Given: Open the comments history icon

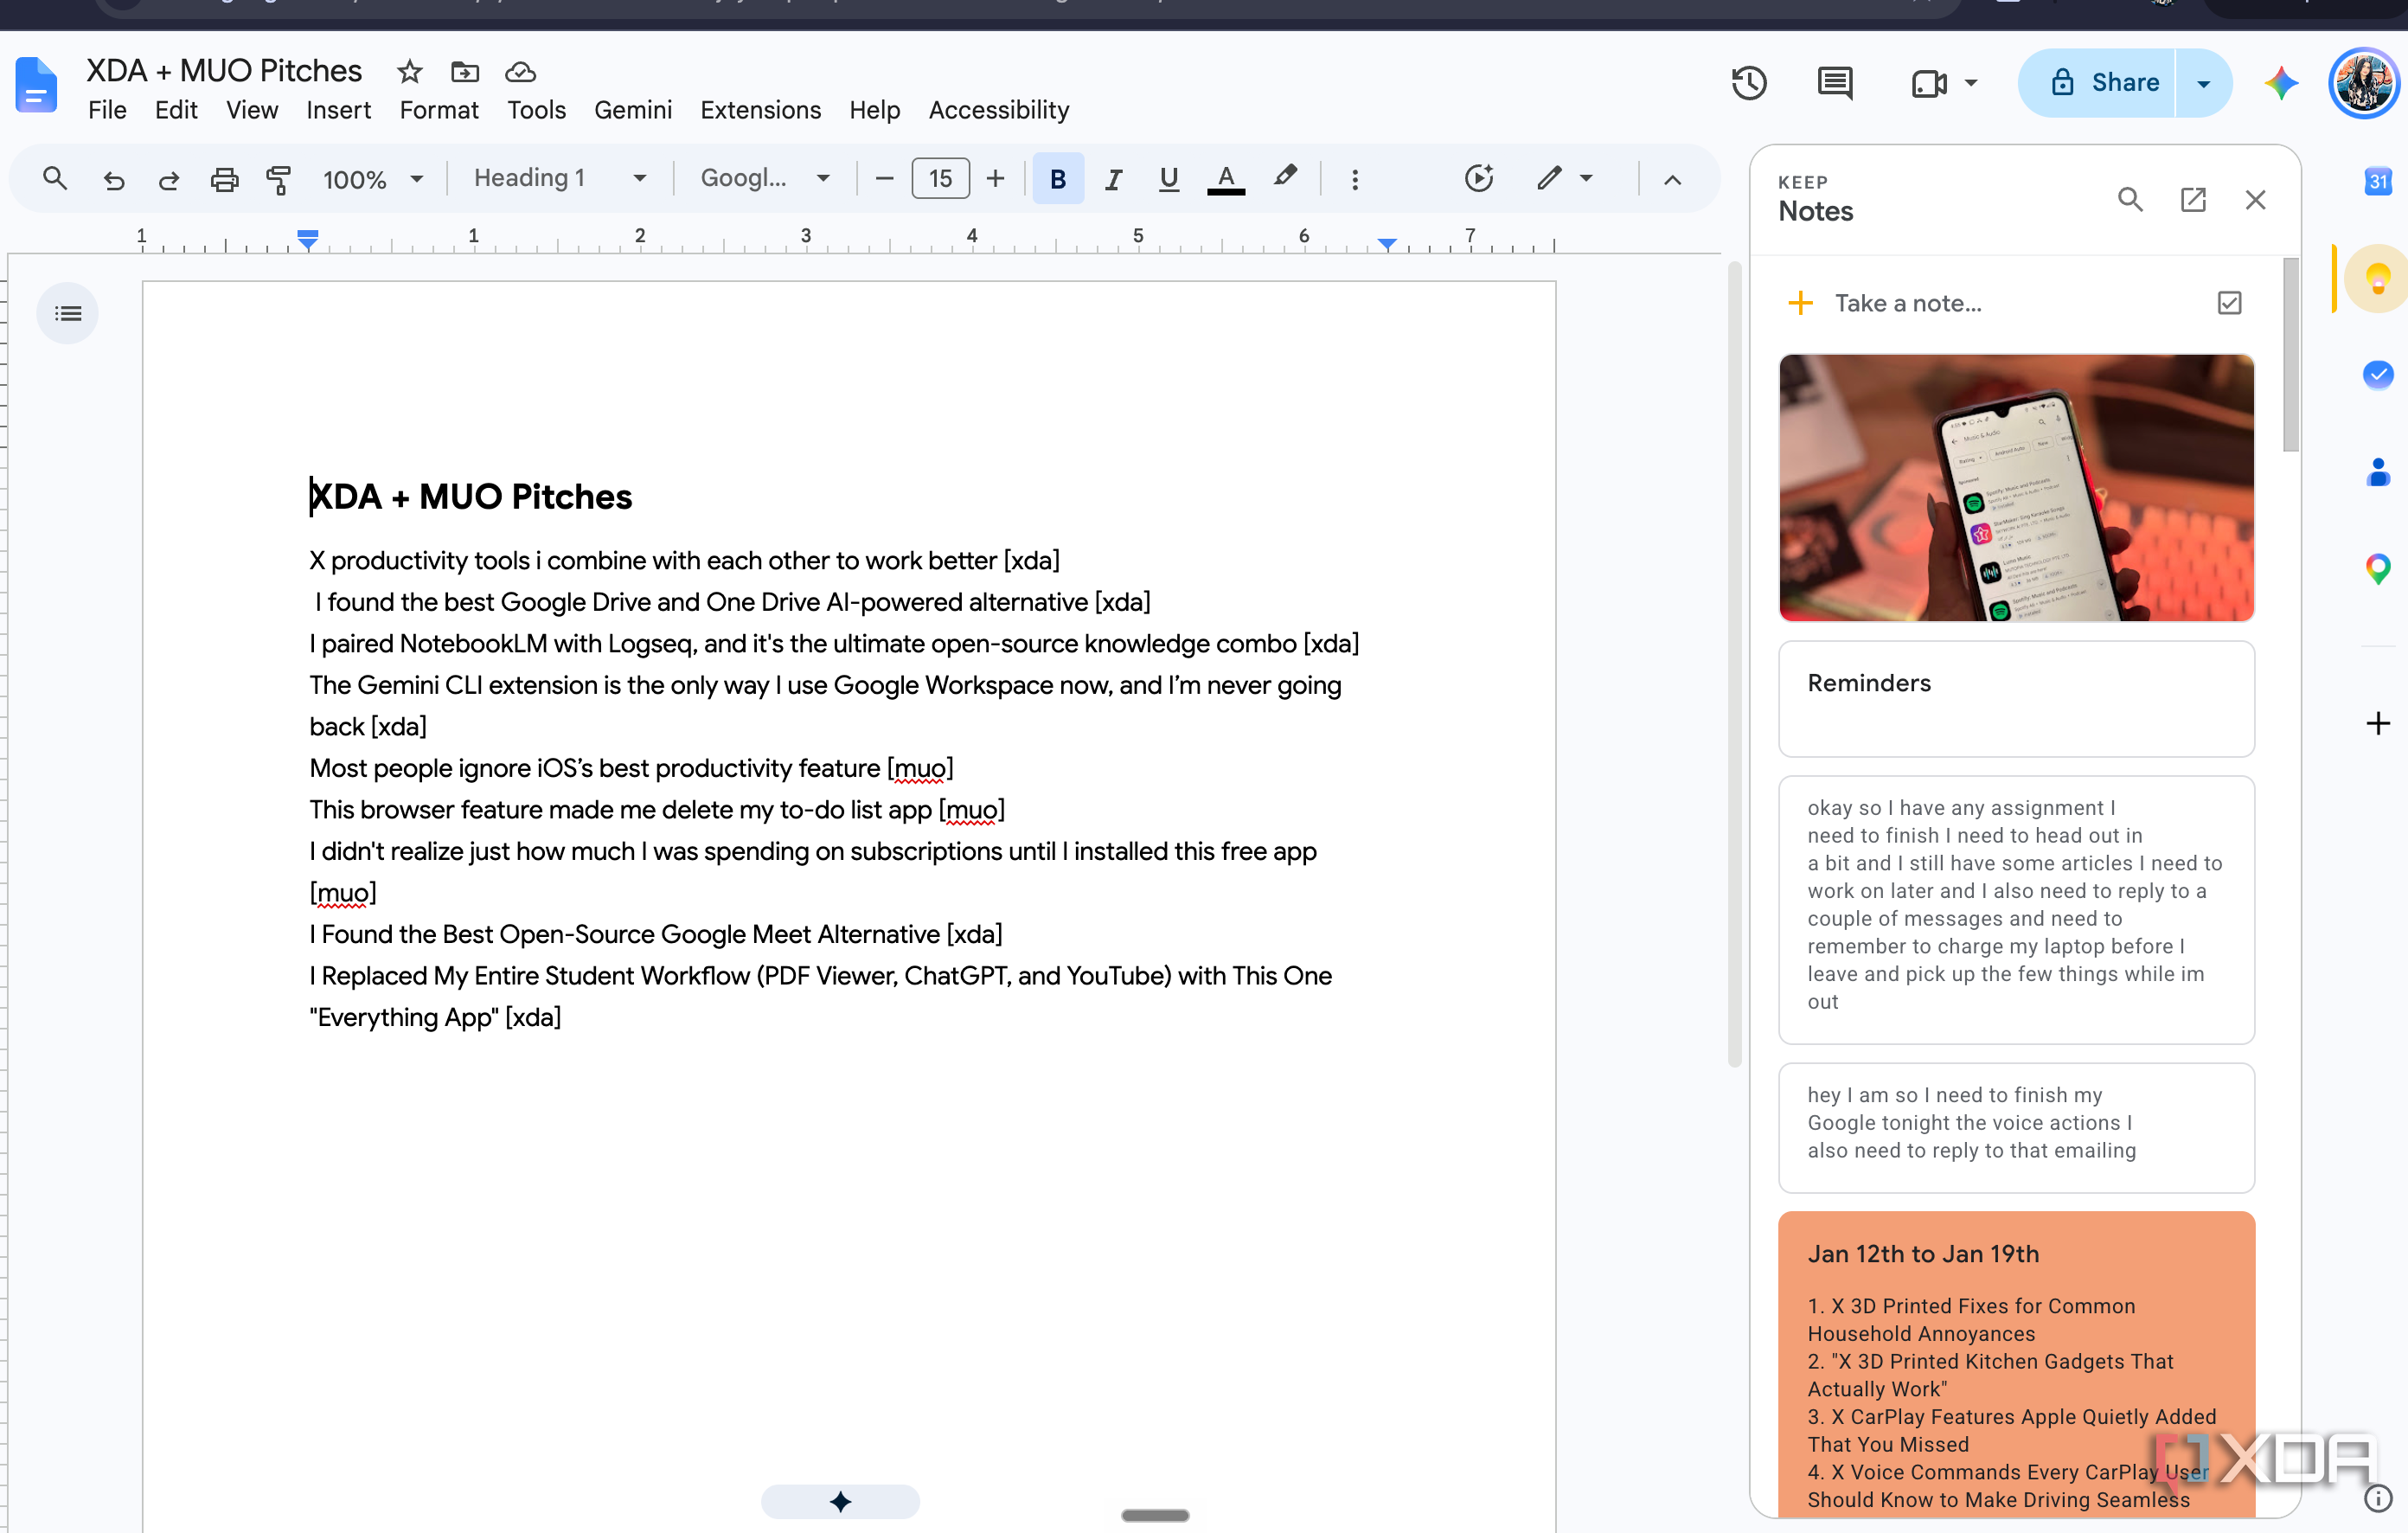Looking at the screenshot, I should coord(1834,83).
